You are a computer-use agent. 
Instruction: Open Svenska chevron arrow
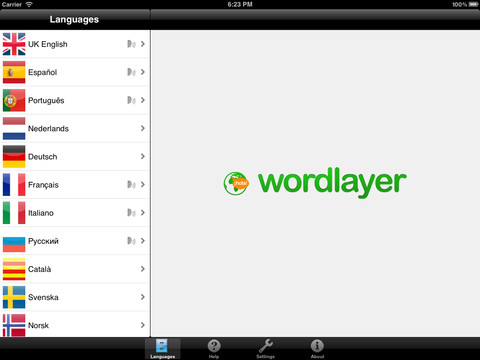click(143, 297)
